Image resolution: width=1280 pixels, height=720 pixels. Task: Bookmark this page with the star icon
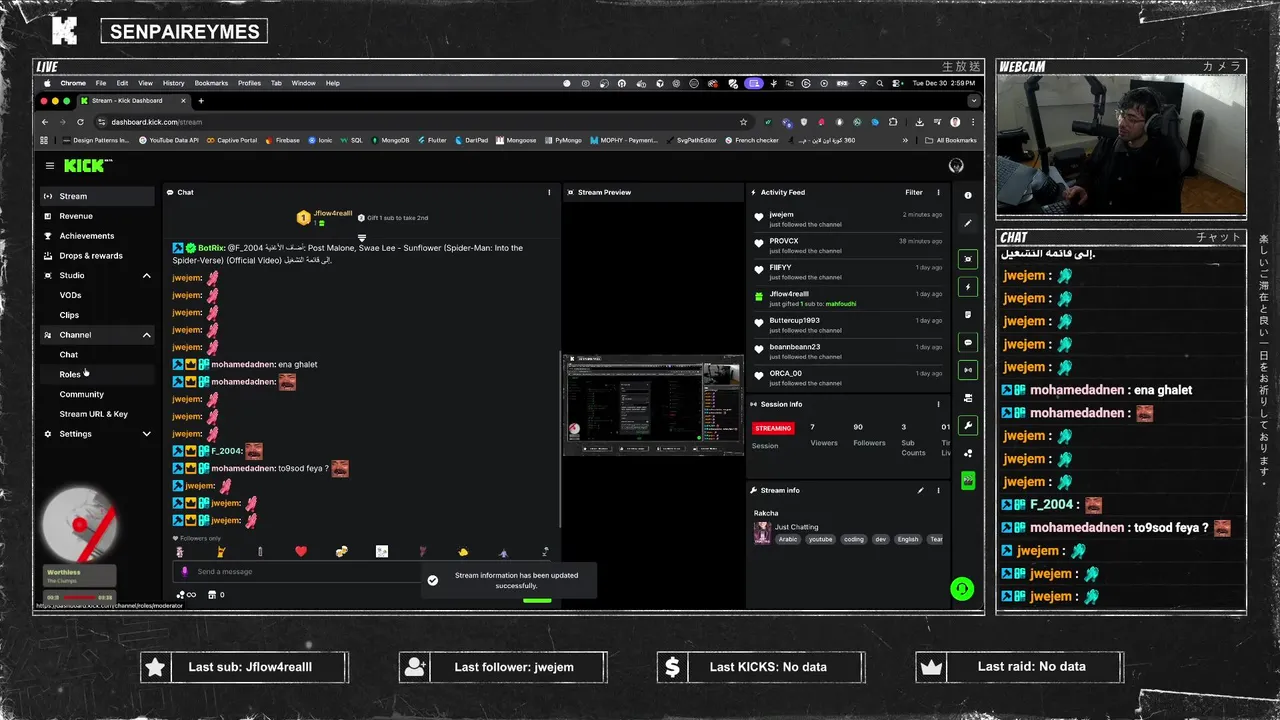pos(743,122)
